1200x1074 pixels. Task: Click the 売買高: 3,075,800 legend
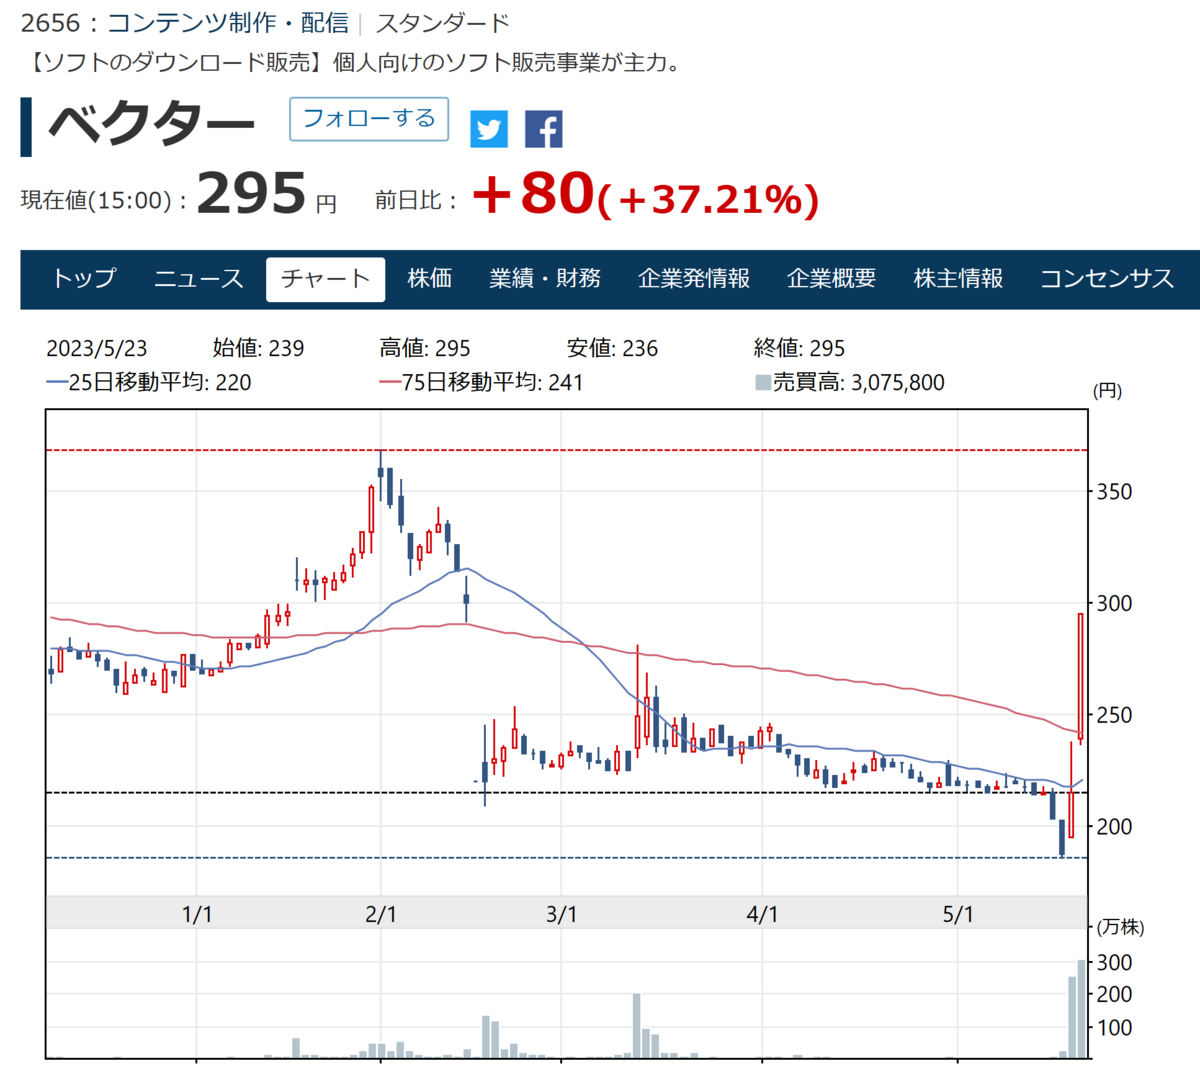(849, 382)
